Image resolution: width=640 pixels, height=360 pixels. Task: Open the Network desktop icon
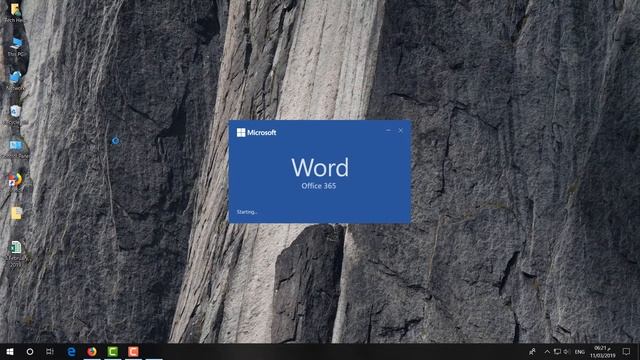(x=16, y=81)
